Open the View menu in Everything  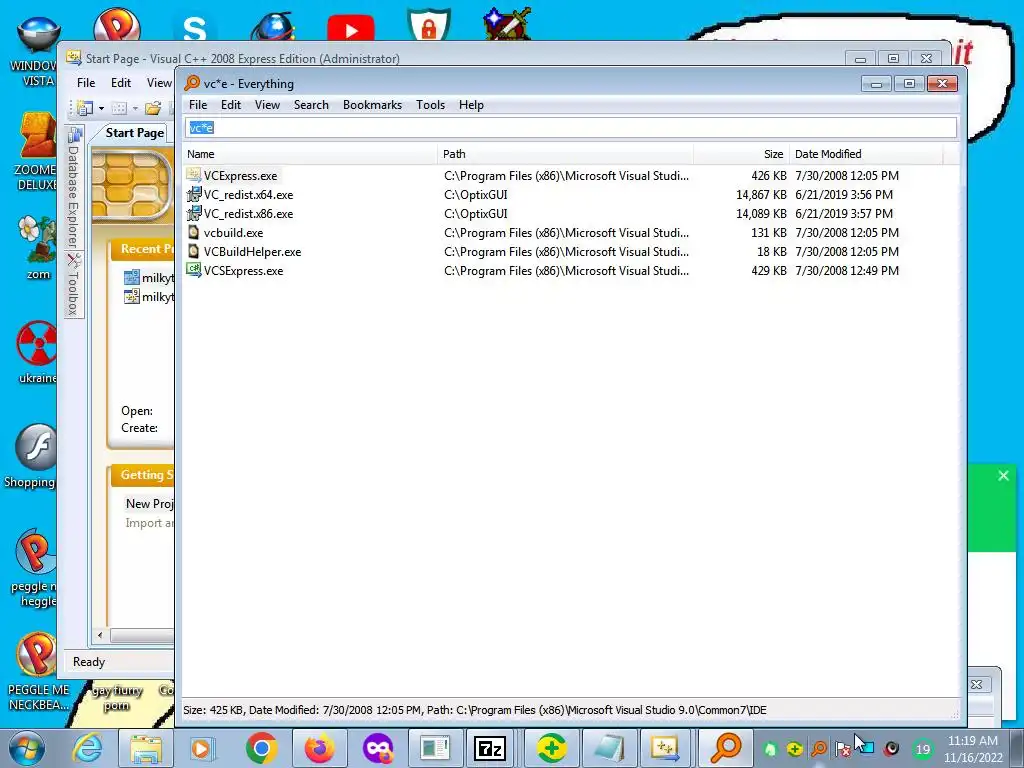tap(267, 105)
